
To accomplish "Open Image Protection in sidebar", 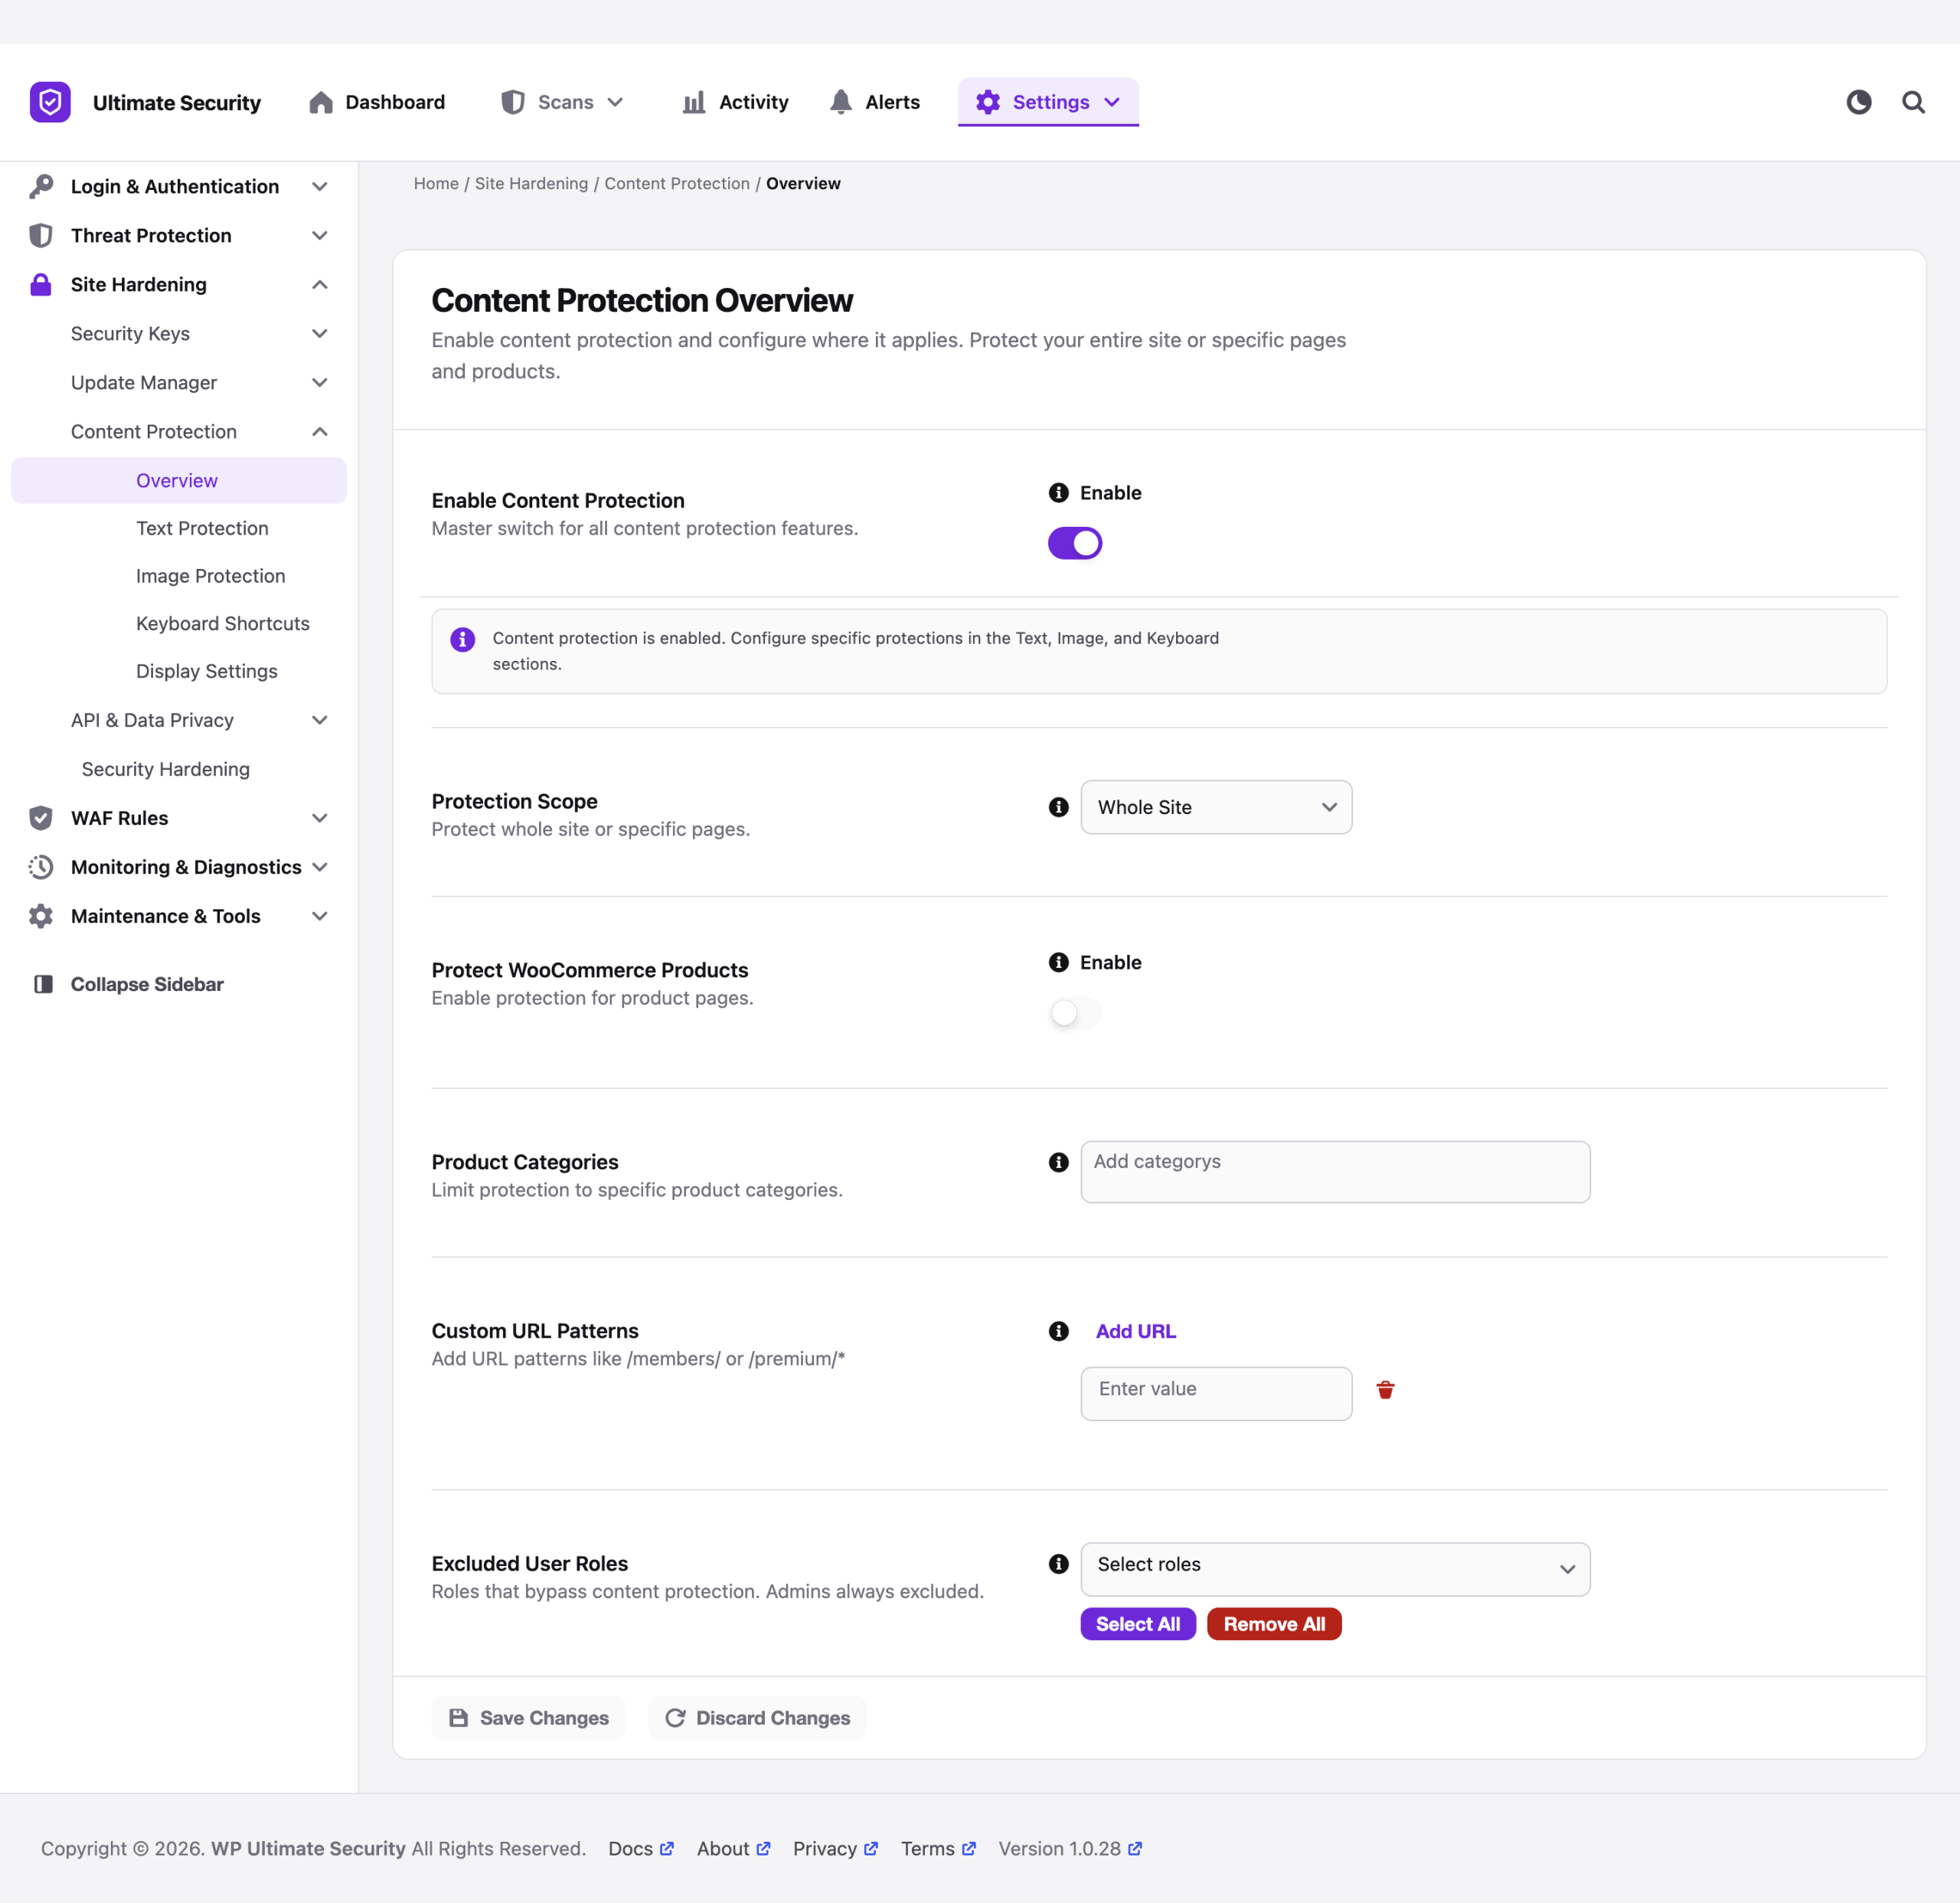I will tap(210, 576).
